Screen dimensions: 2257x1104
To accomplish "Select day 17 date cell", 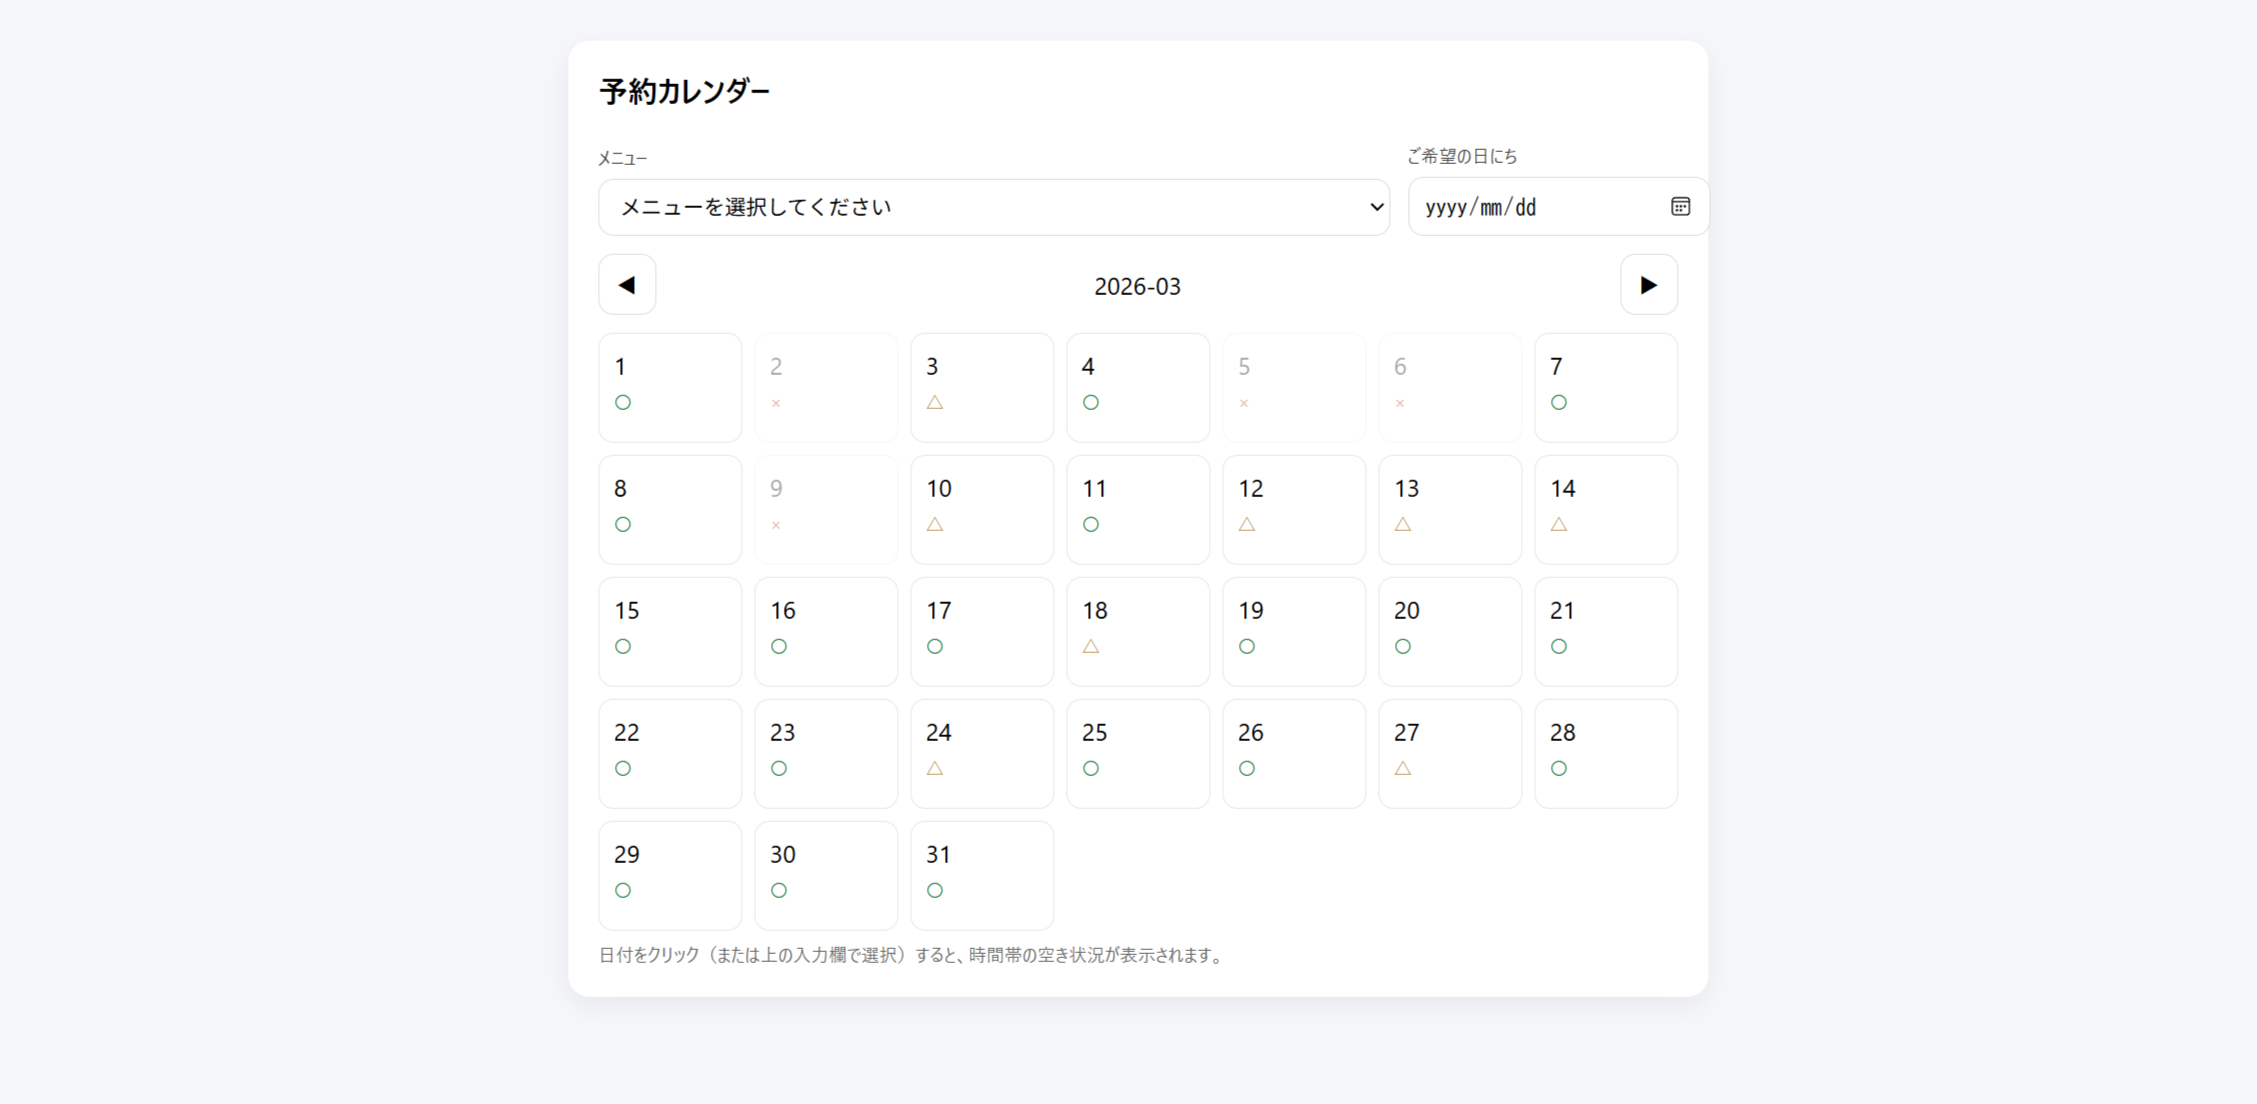I will coord(982,632).
